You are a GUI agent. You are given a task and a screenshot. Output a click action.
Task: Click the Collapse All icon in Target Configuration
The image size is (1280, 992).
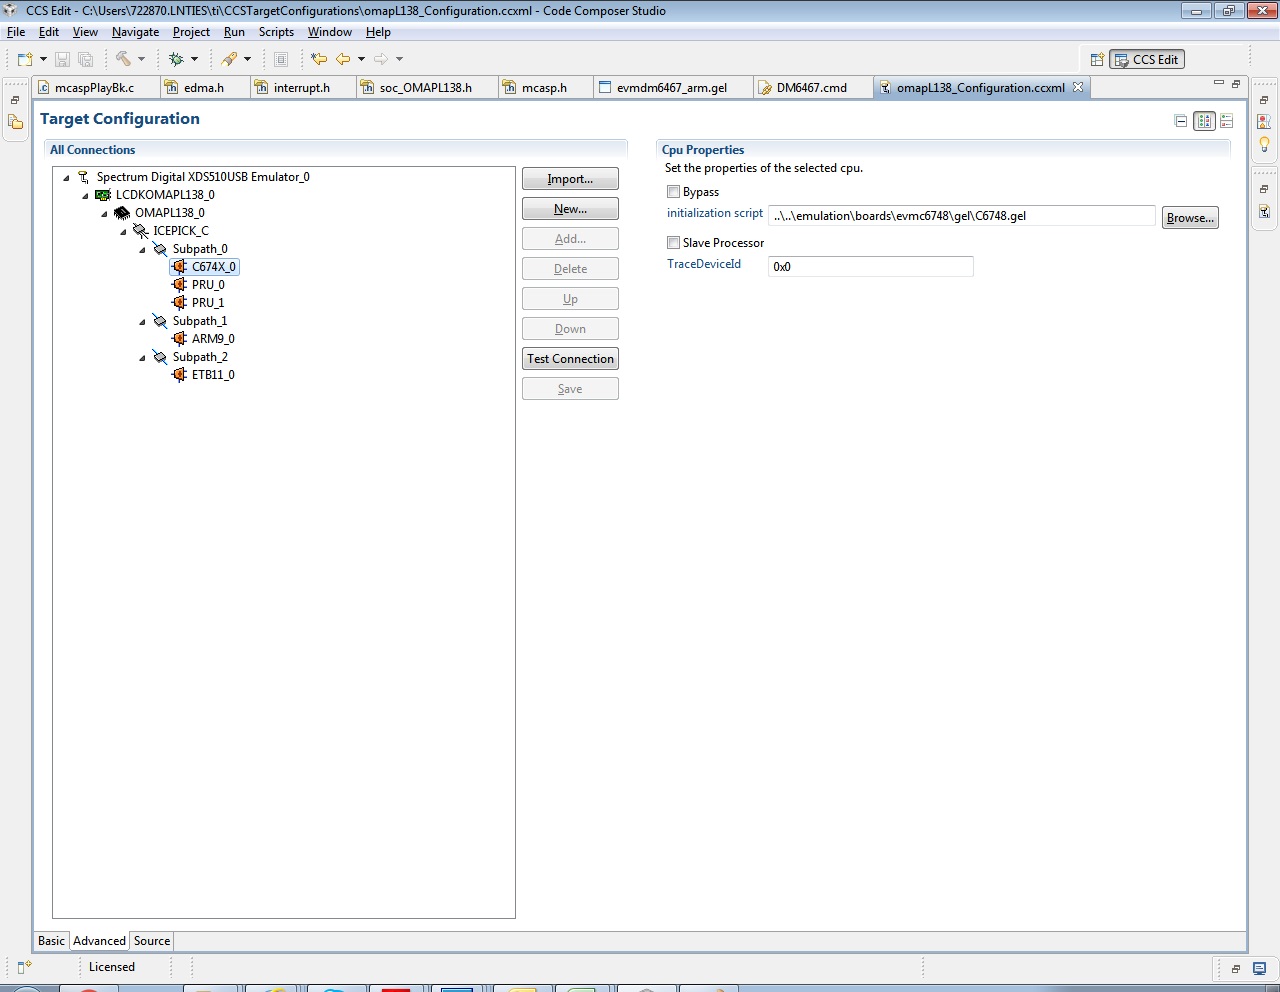1181,121
